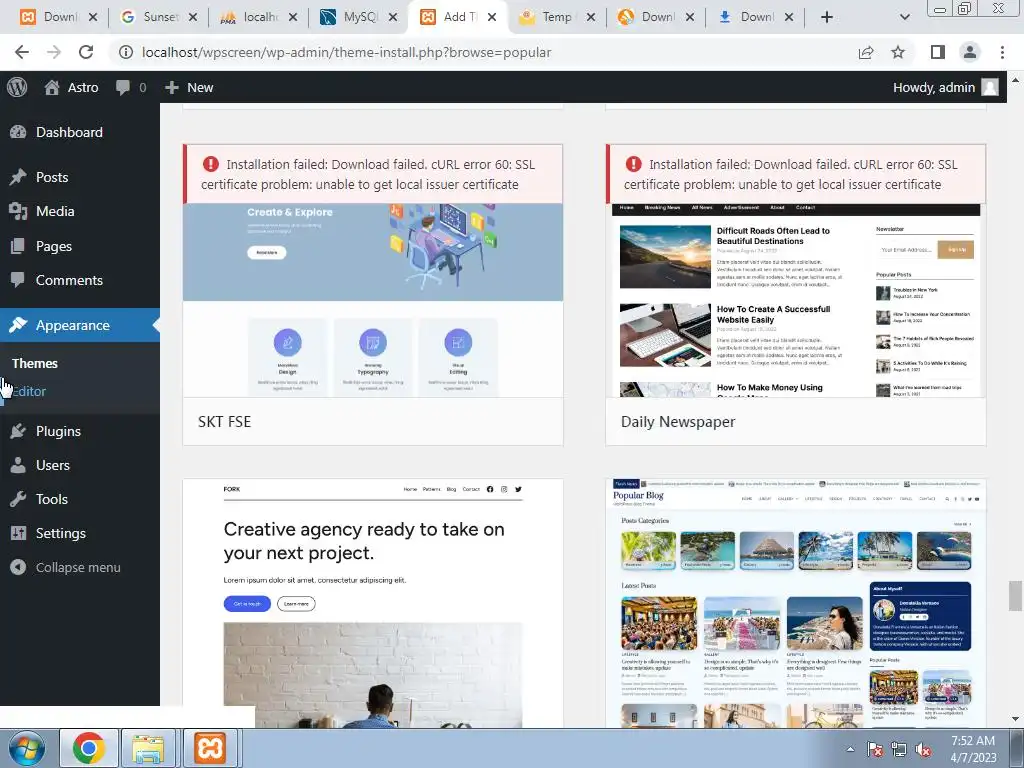Screen dimensions: 1024x768
Task: Open the Users menu
Action: tap(53, 465)
